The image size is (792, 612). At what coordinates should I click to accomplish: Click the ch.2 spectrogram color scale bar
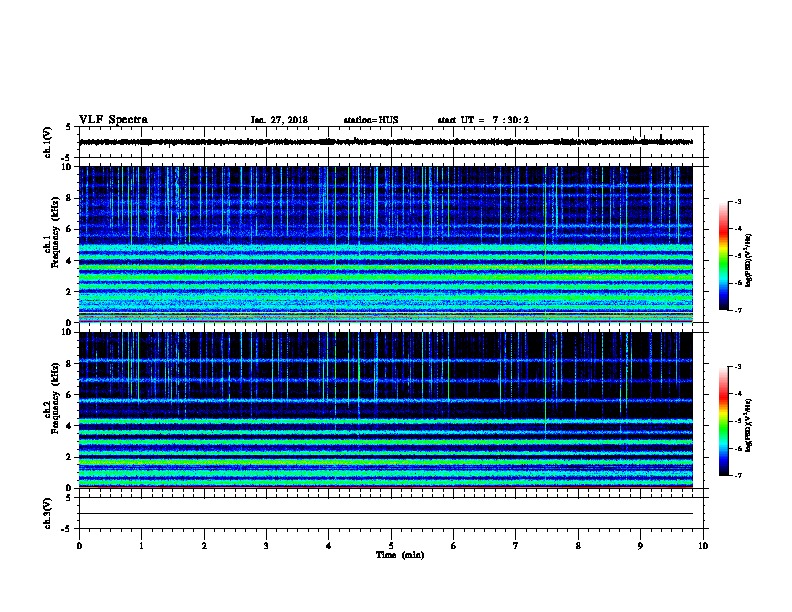click(x=723, y=421)
